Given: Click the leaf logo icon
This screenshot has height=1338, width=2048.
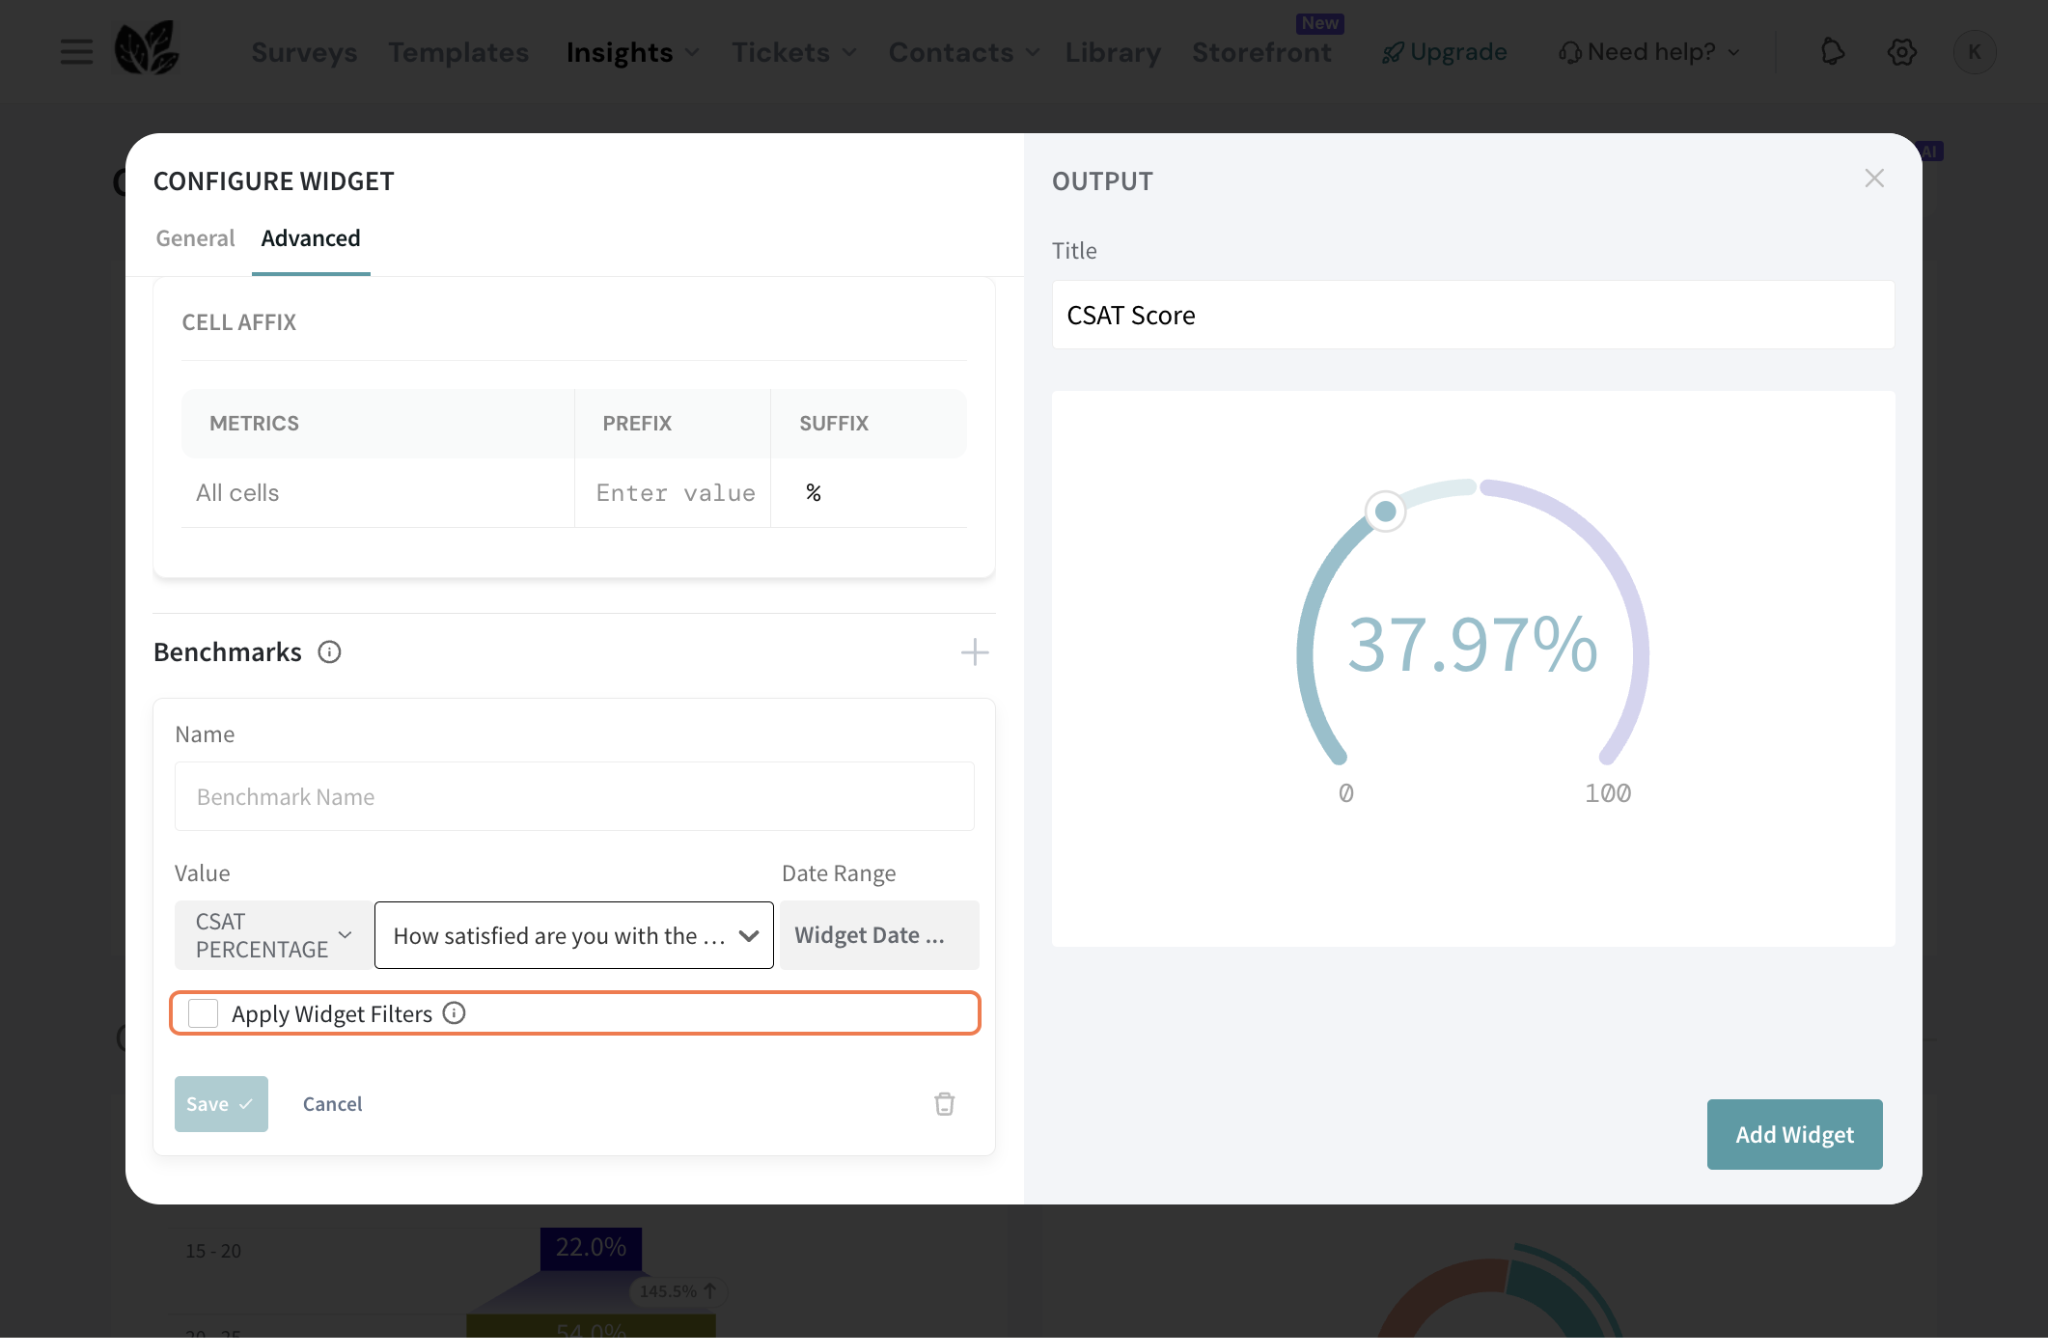Looking at the screenshot, I should 146,48.
